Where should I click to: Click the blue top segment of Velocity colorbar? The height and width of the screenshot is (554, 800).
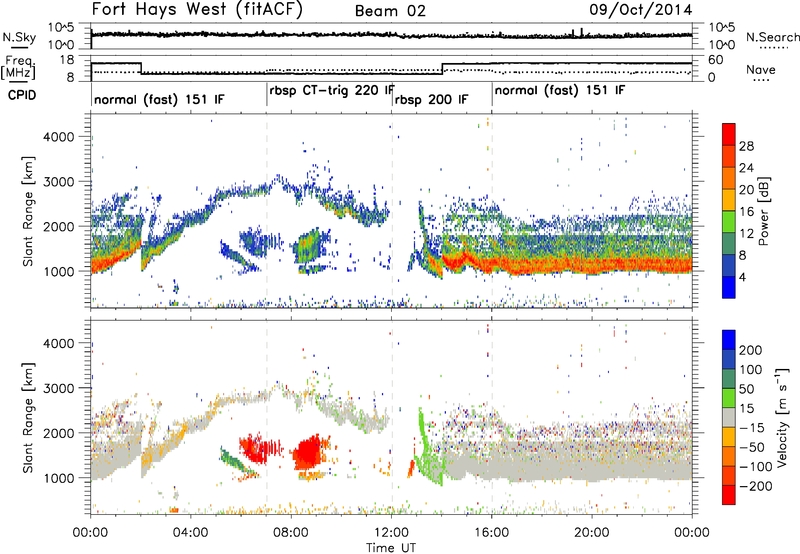pos(729,340)
